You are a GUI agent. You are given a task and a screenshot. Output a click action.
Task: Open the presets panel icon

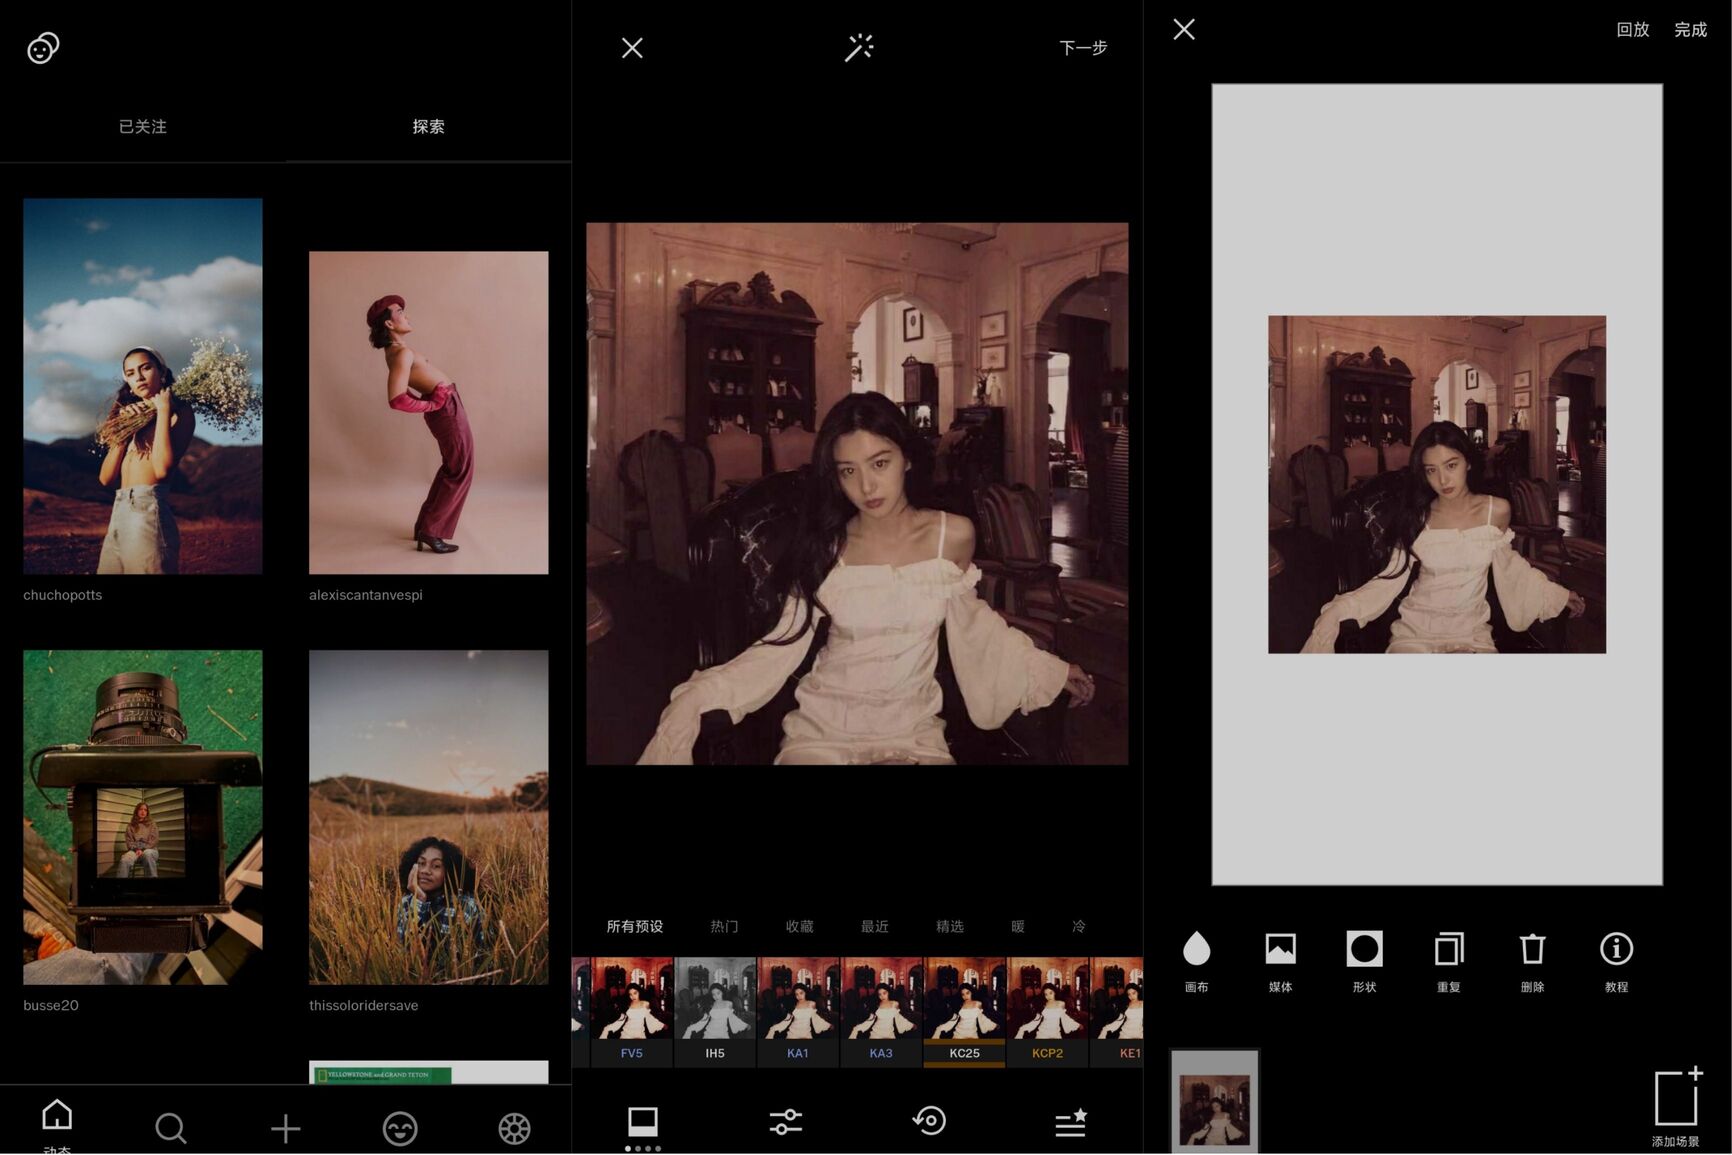coord(643,1122)
